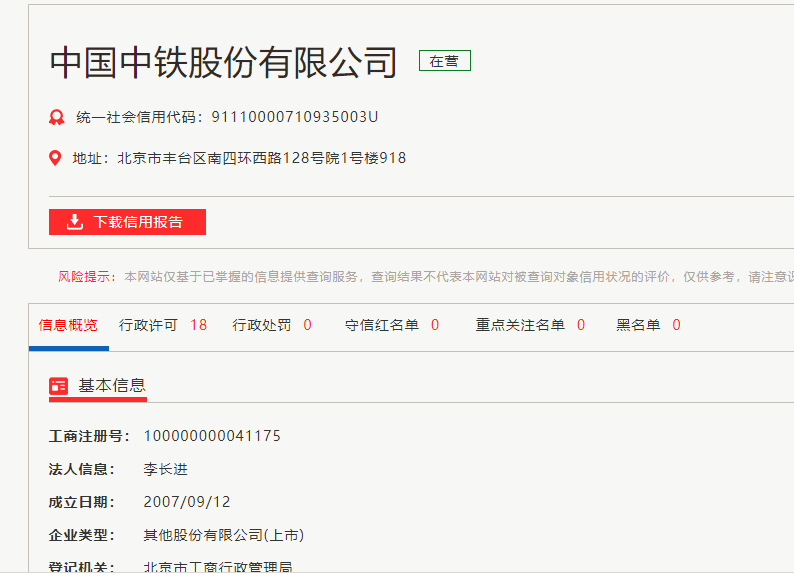794x573 pixels.
Task: Click the 风险提示 warning label
Action: (x=86, y=277)
